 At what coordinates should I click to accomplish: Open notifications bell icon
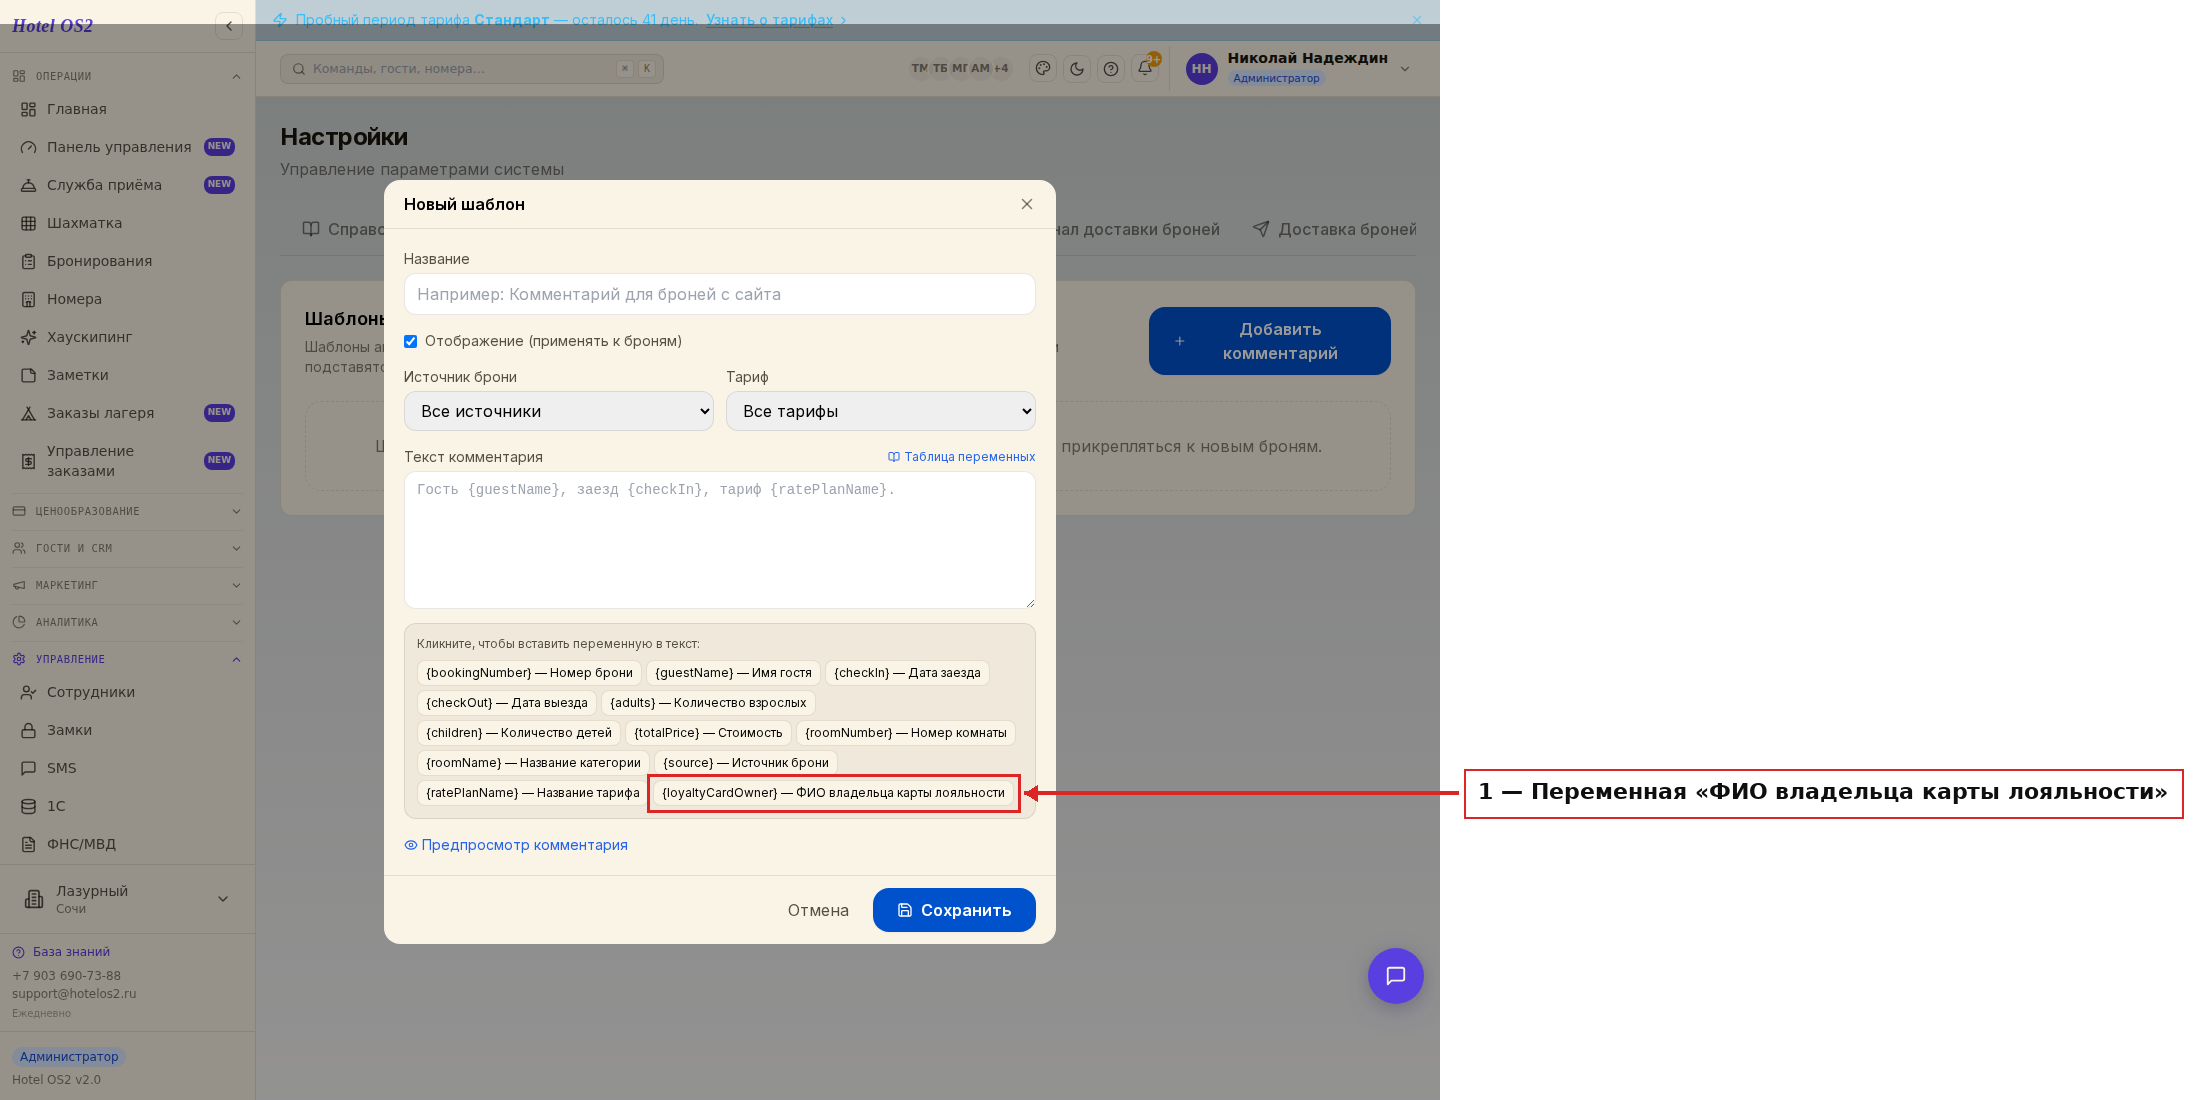coord(1145,69)
